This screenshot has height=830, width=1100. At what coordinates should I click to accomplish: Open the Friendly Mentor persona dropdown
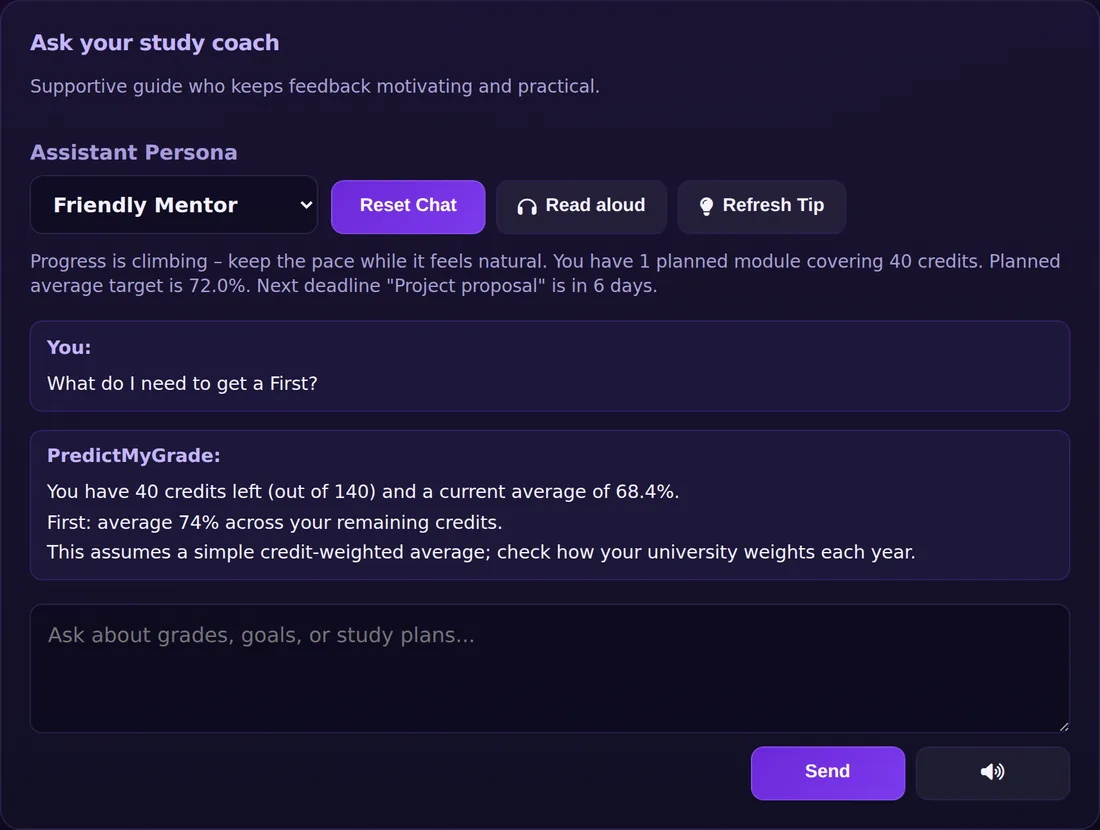174,204
